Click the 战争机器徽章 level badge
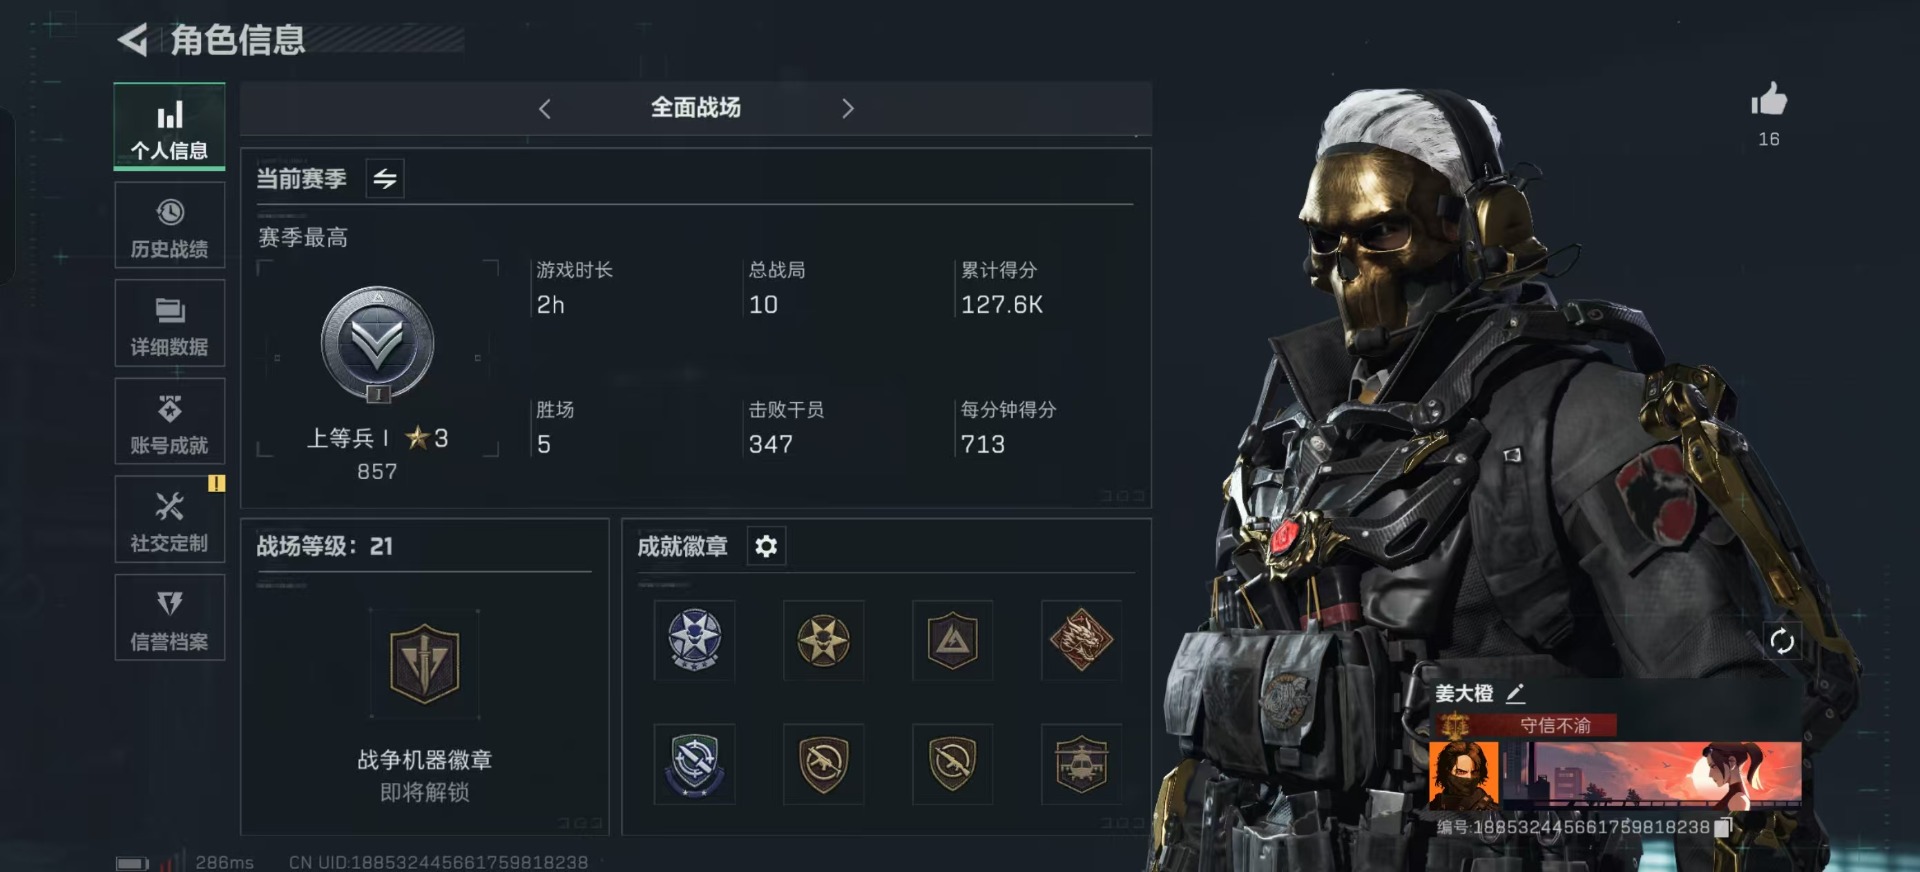 (x=424, y=664)
